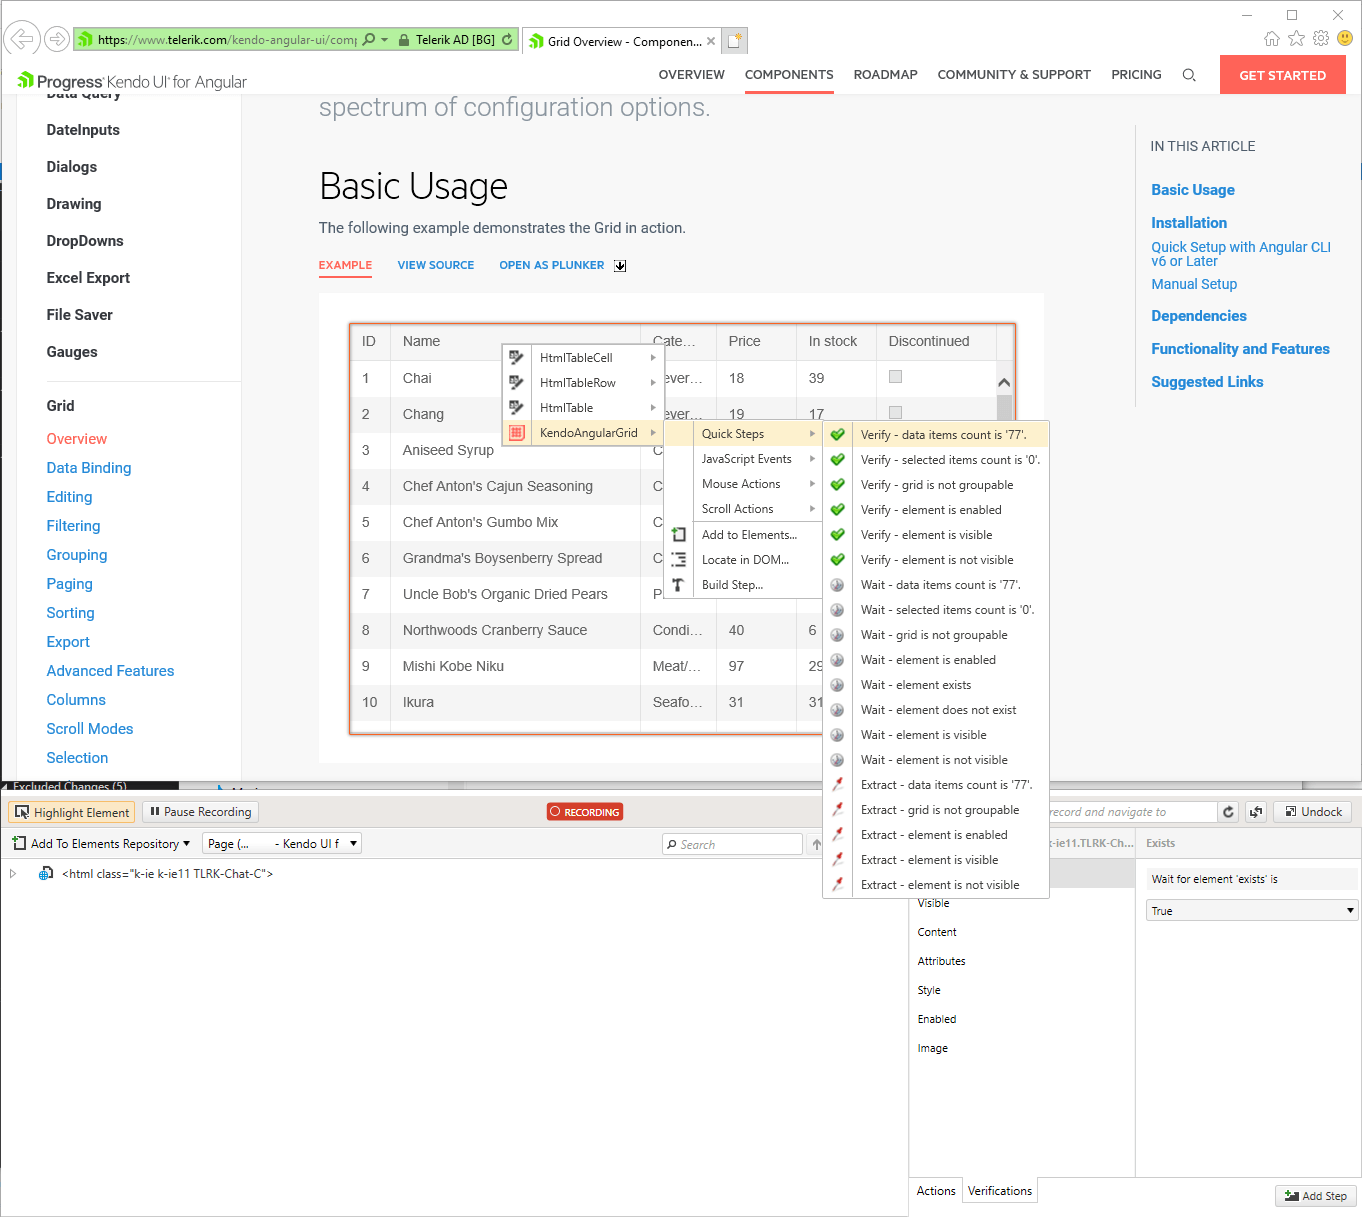Click the Search input in recorder panel
Screen dimensions: 1362x1217
pos(732,845)
